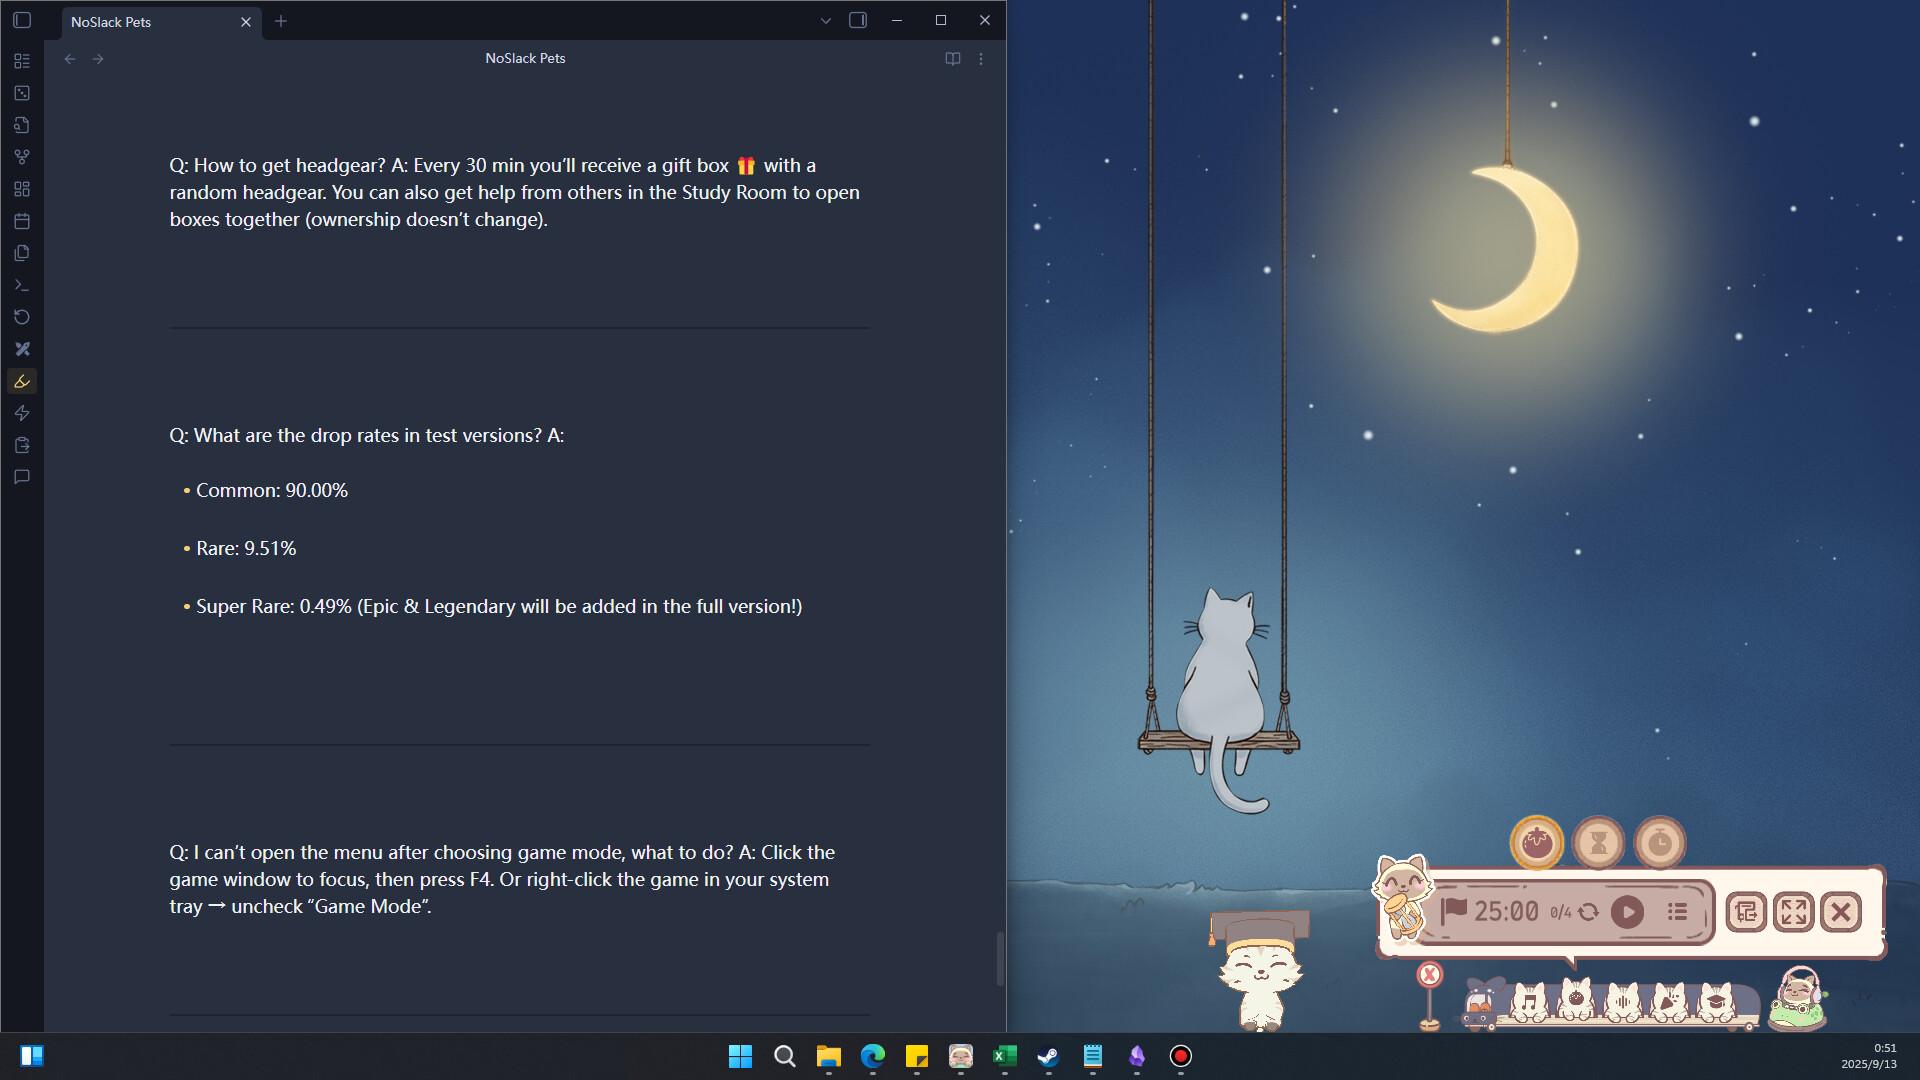Image resolution: width=1920 pixels, height=1080 pixels.
Task: Select the stopwatch timer mode
Action: tap(1659, 841)
